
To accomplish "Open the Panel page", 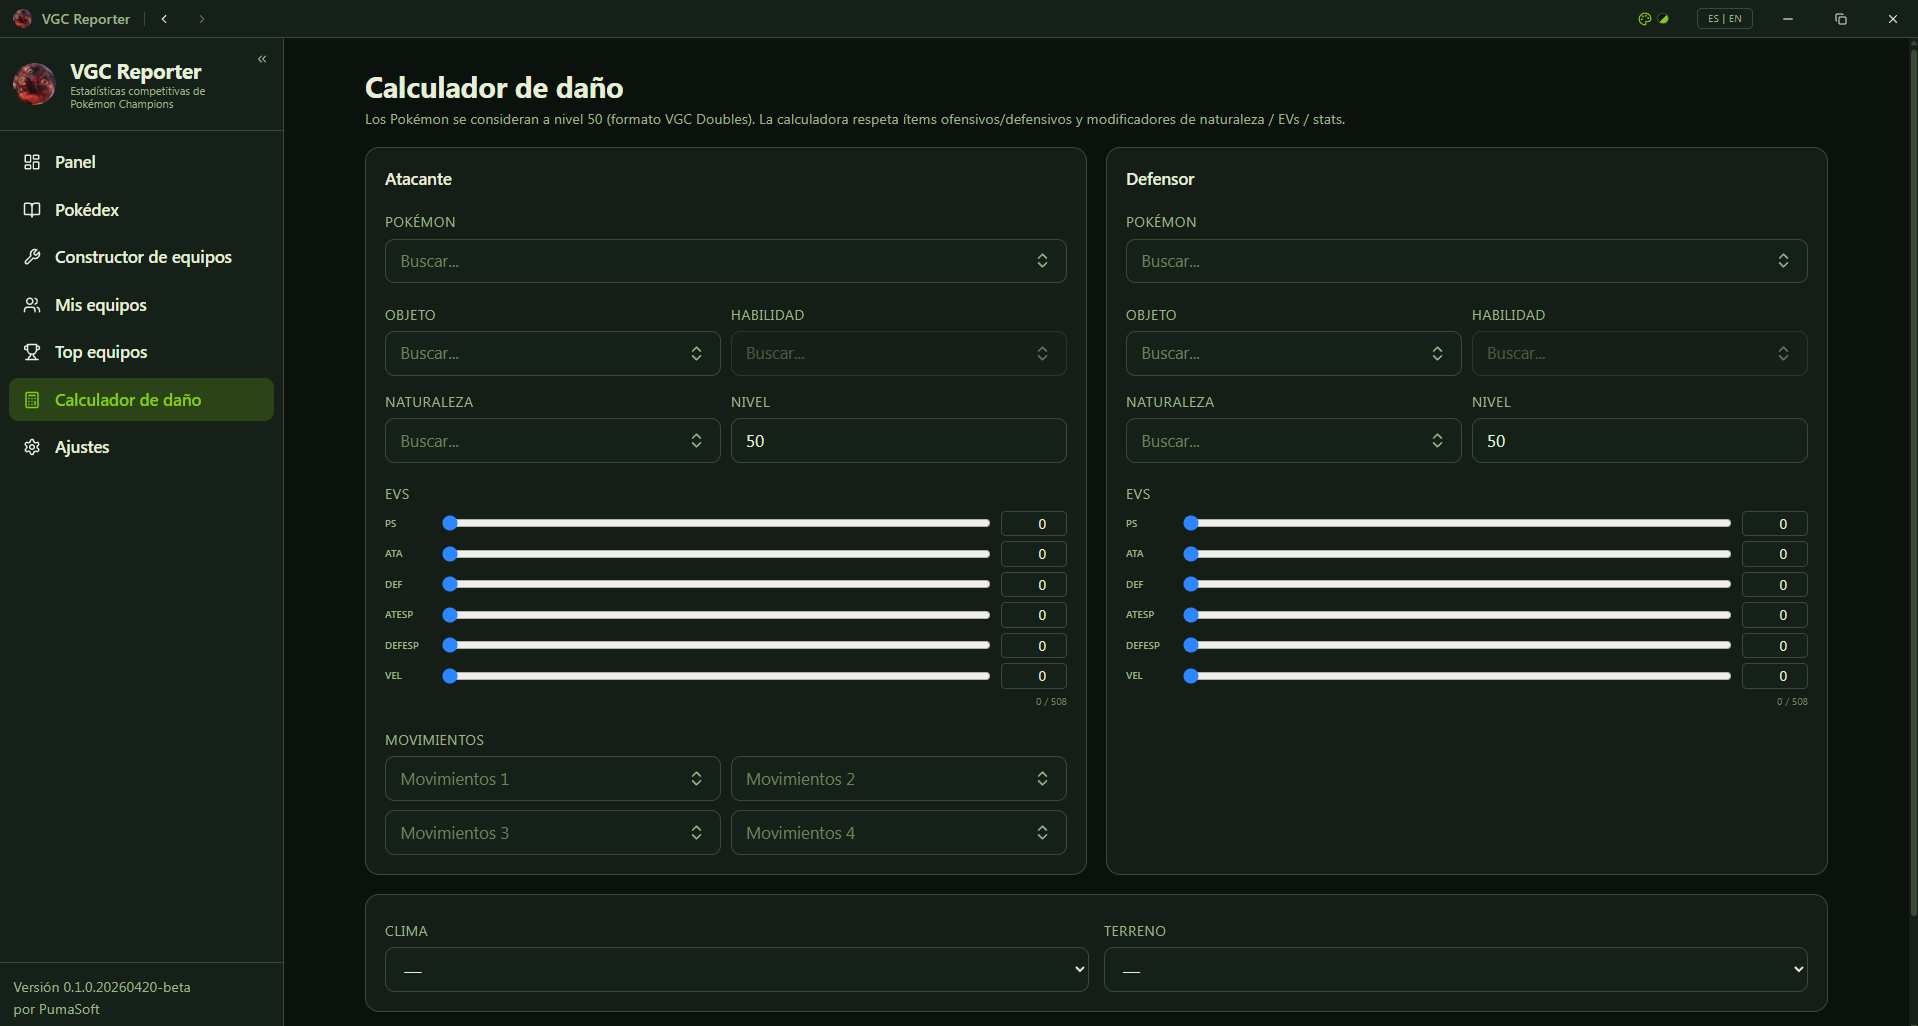I will click(x=141, y=162).
